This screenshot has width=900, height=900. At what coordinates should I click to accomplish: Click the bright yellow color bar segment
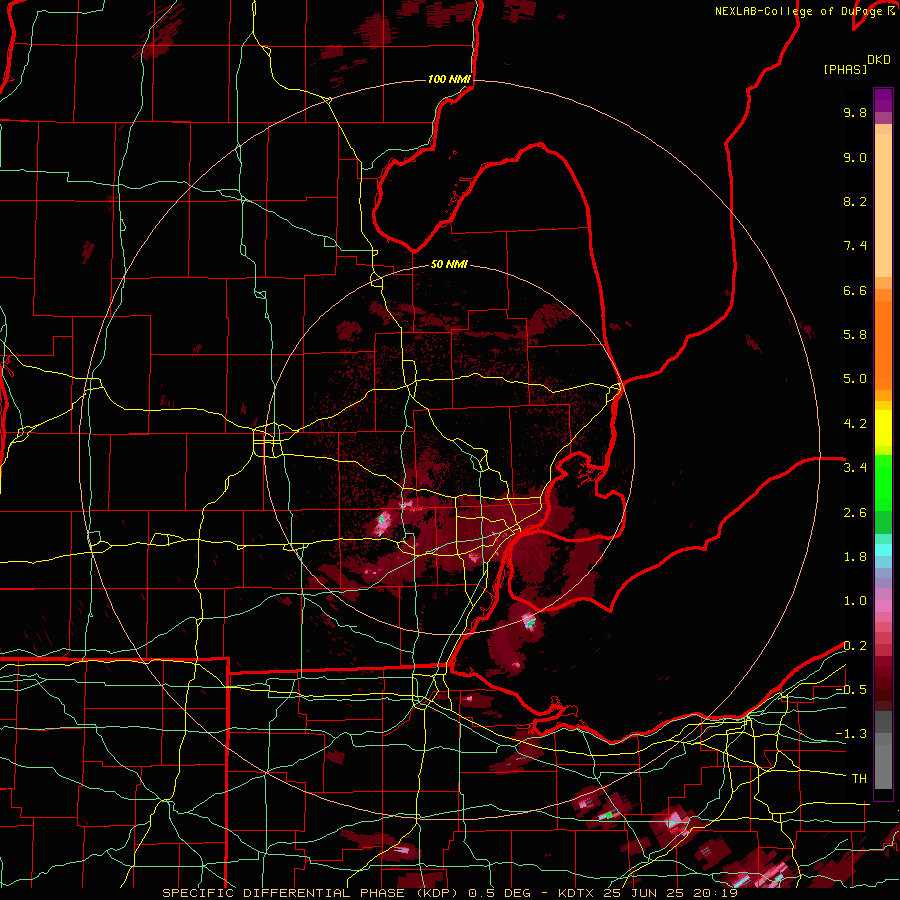(883, 428)
